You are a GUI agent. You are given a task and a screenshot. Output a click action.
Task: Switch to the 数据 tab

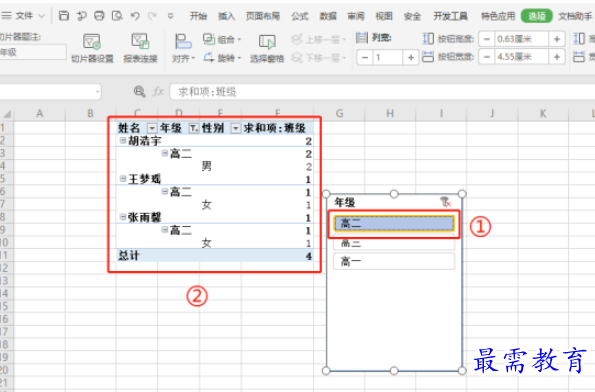coord(328,16)
